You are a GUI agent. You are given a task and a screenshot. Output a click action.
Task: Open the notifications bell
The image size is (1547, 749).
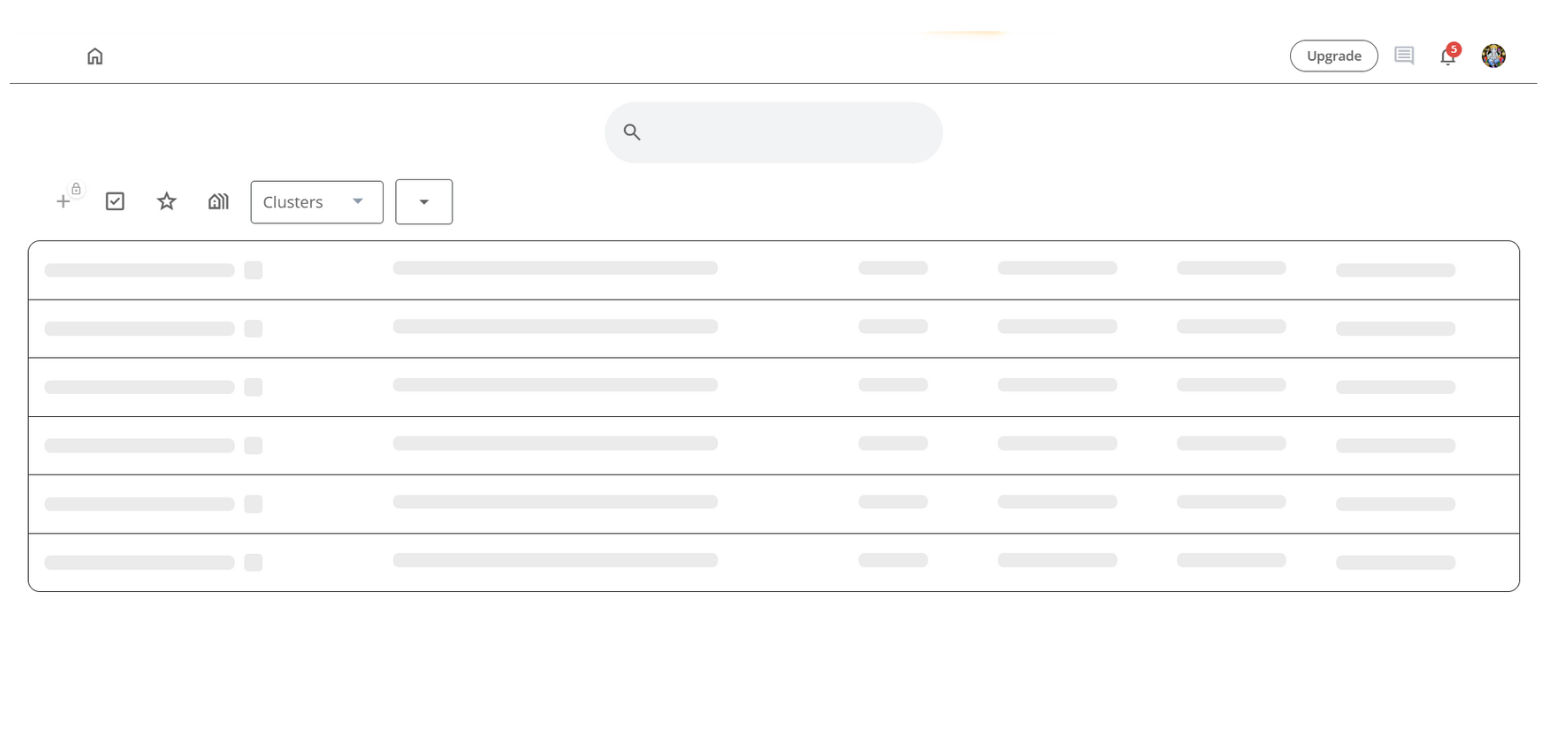(x=1446, y=58)
